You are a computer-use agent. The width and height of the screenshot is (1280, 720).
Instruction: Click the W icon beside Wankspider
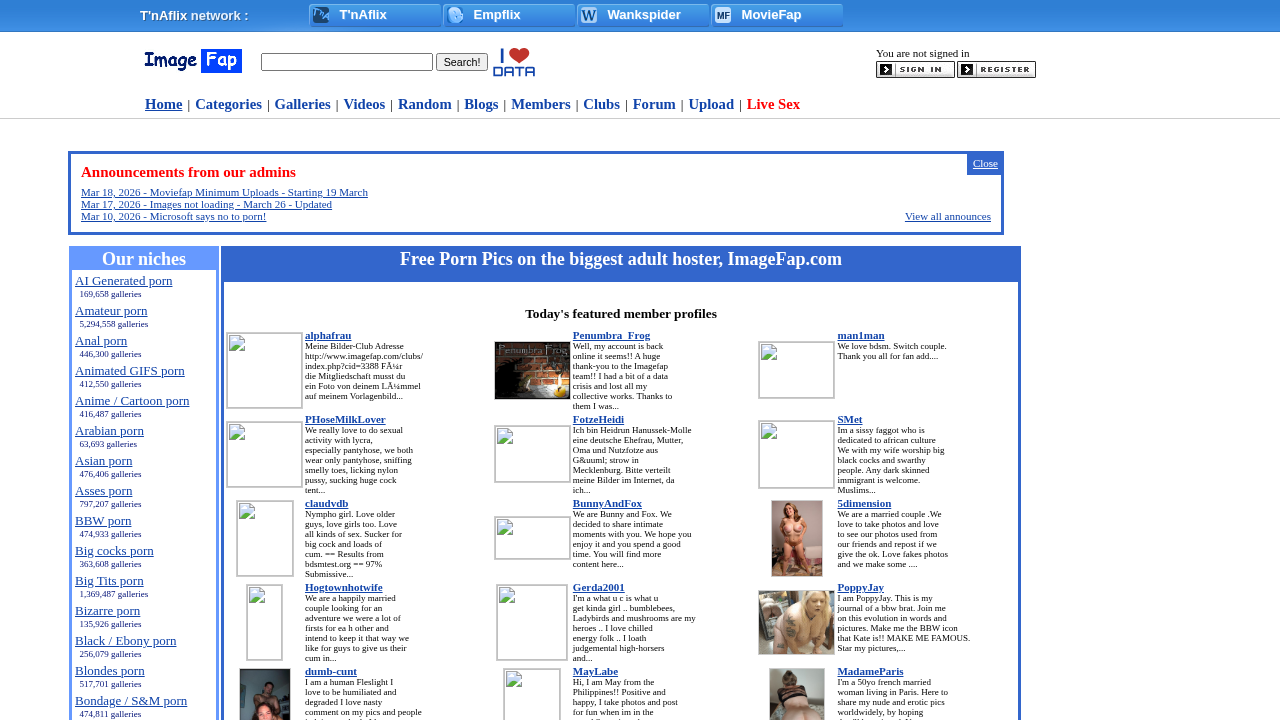coord(589,15)
